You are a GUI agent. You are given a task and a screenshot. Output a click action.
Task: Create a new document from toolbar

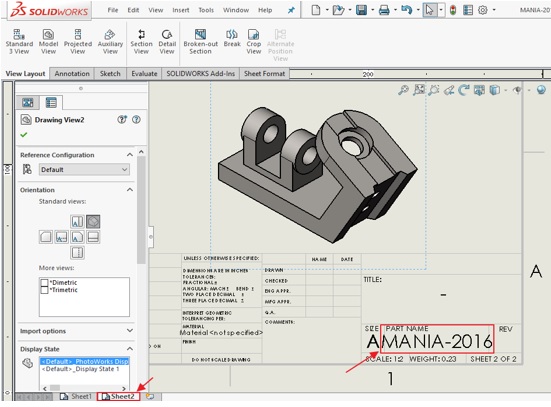tap(316, 10)
